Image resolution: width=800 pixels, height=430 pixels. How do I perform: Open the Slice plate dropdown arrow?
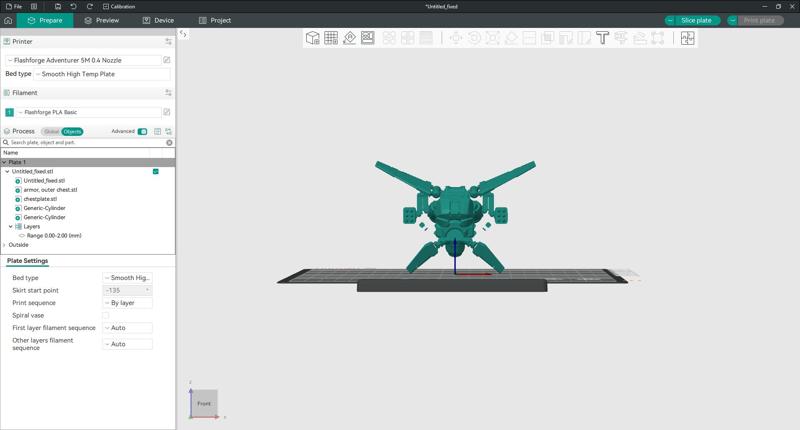click(670, 20)
